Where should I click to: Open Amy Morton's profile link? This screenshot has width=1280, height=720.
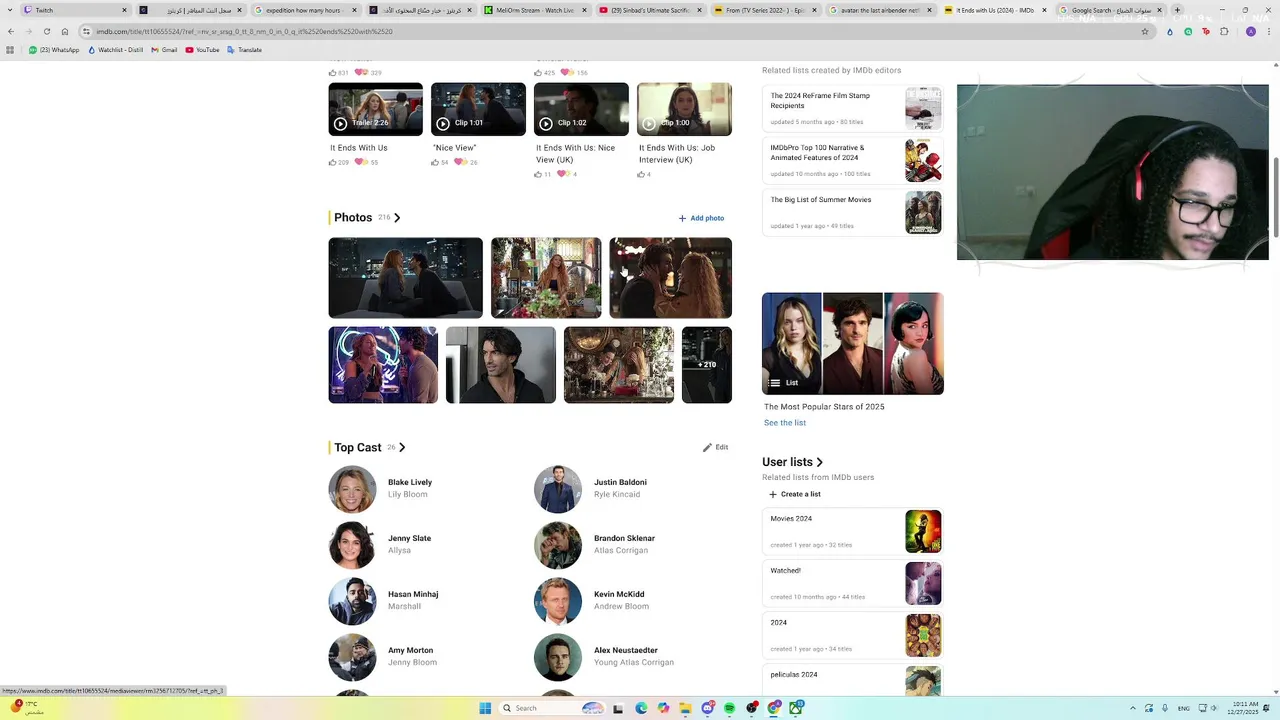(x=410, y=650)
